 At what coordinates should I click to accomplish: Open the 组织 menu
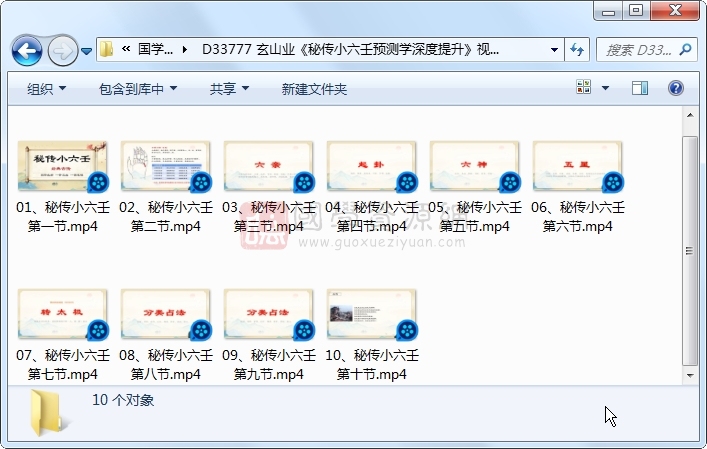click(x=46, y=89)
